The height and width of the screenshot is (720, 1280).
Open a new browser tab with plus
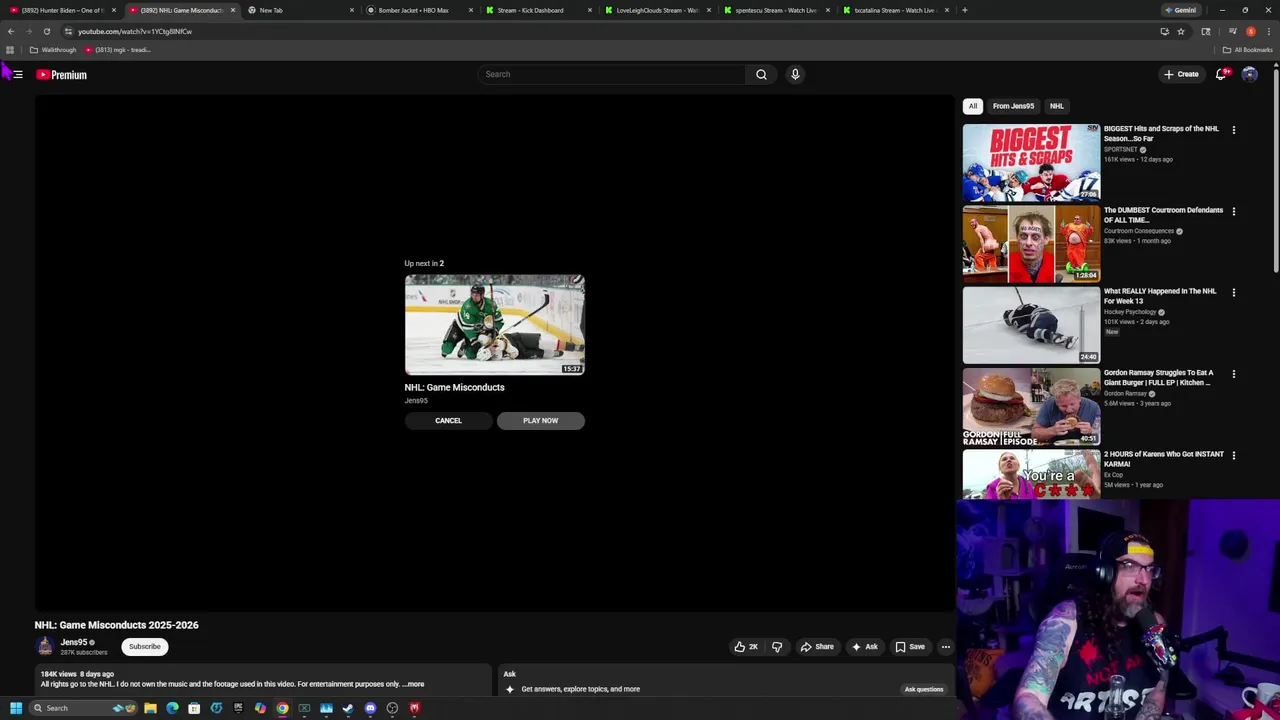964,10
